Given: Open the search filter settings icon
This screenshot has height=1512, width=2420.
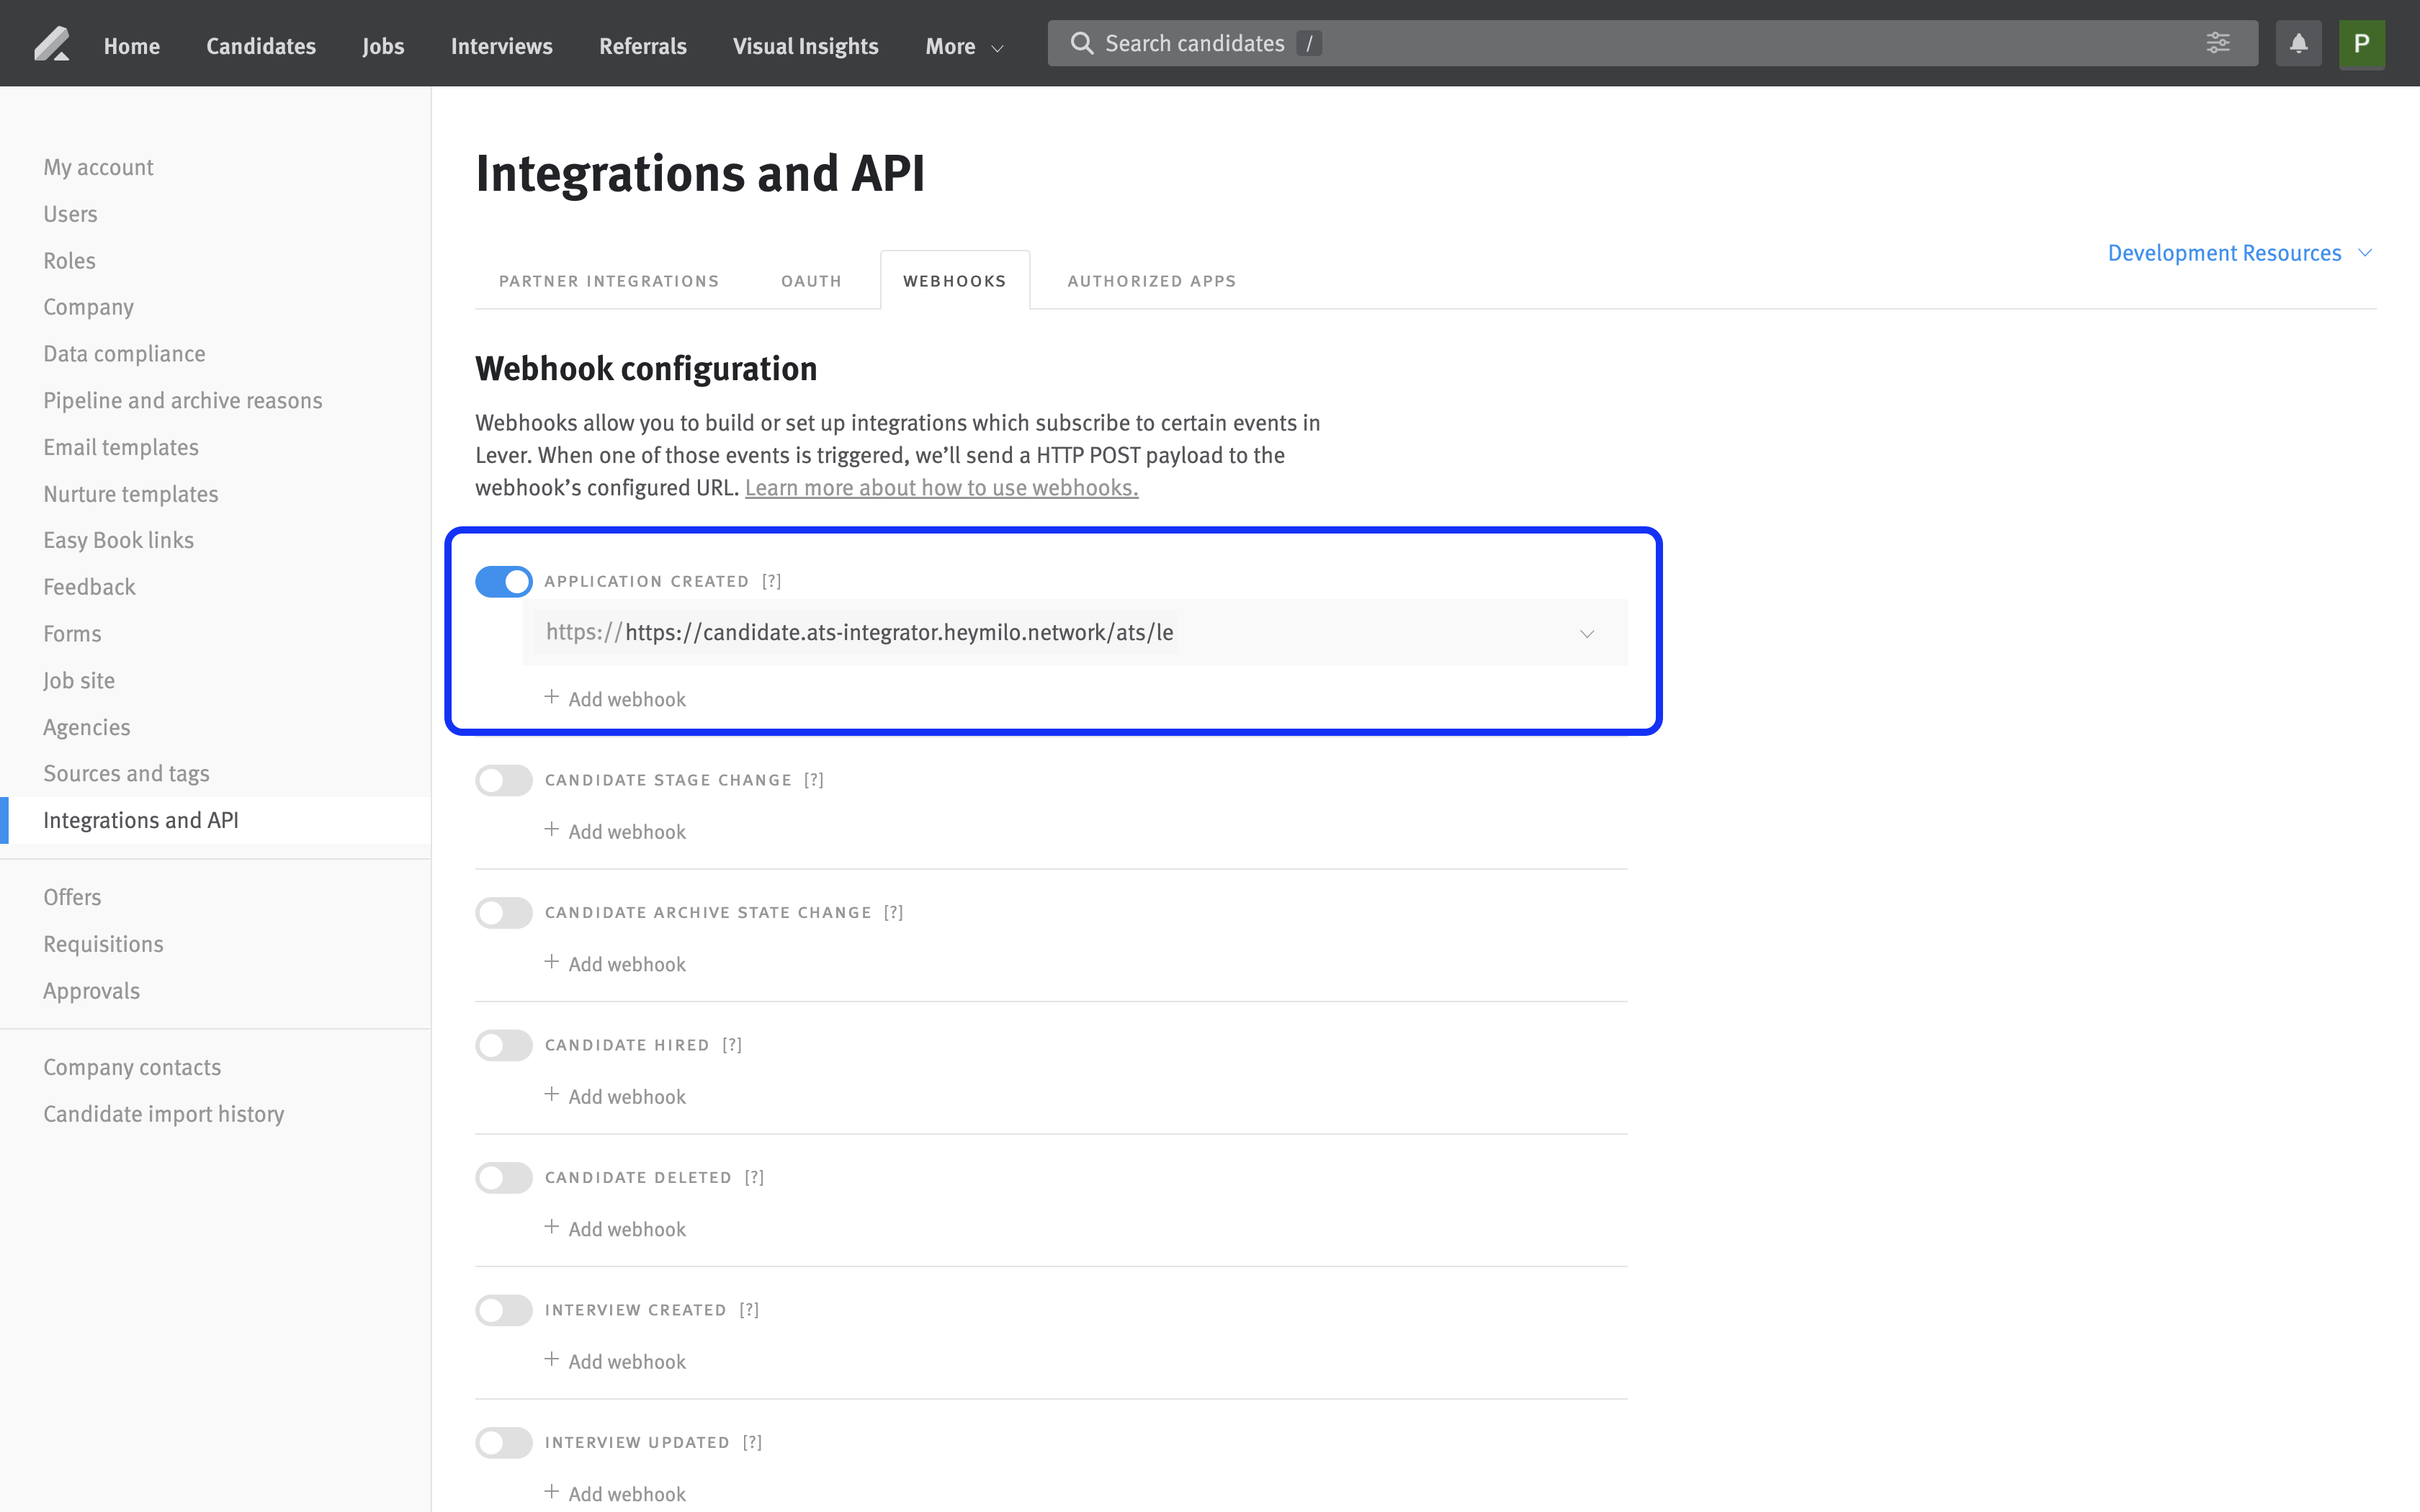Looking at the screenshot, I should tap(2217, 43).
